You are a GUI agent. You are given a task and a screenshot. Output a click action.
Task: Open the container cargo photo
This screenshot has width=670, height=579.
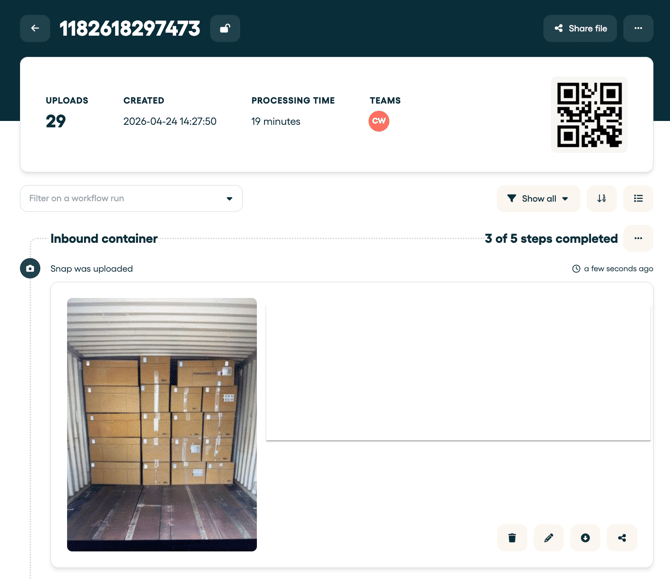point(162,424)
